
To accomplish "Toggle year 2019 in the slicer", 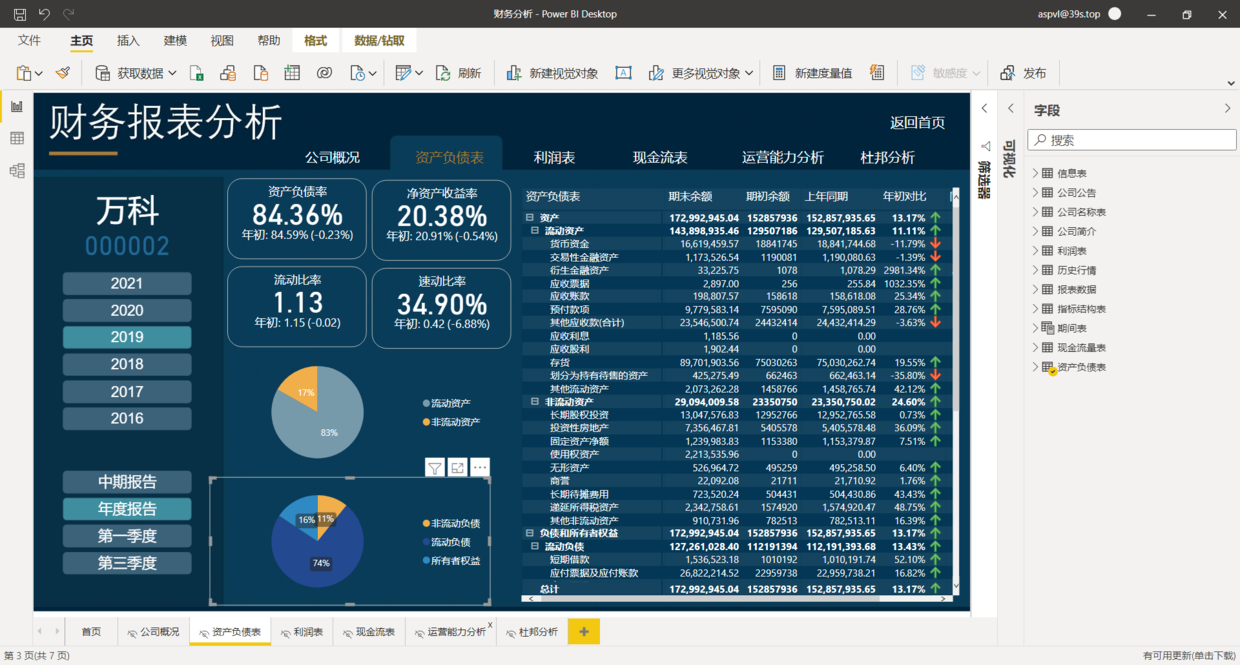I will [127, 337].
